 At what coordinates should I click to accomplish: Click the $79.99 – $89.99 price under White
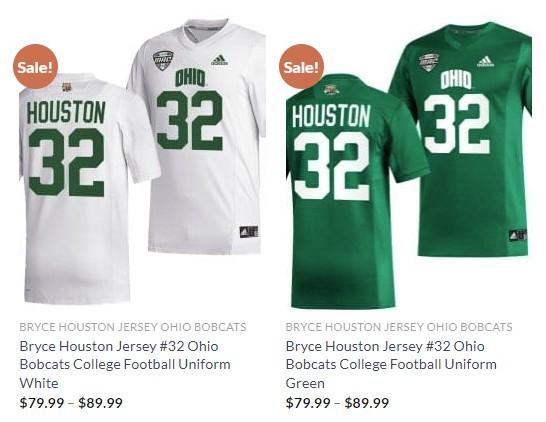71,403
